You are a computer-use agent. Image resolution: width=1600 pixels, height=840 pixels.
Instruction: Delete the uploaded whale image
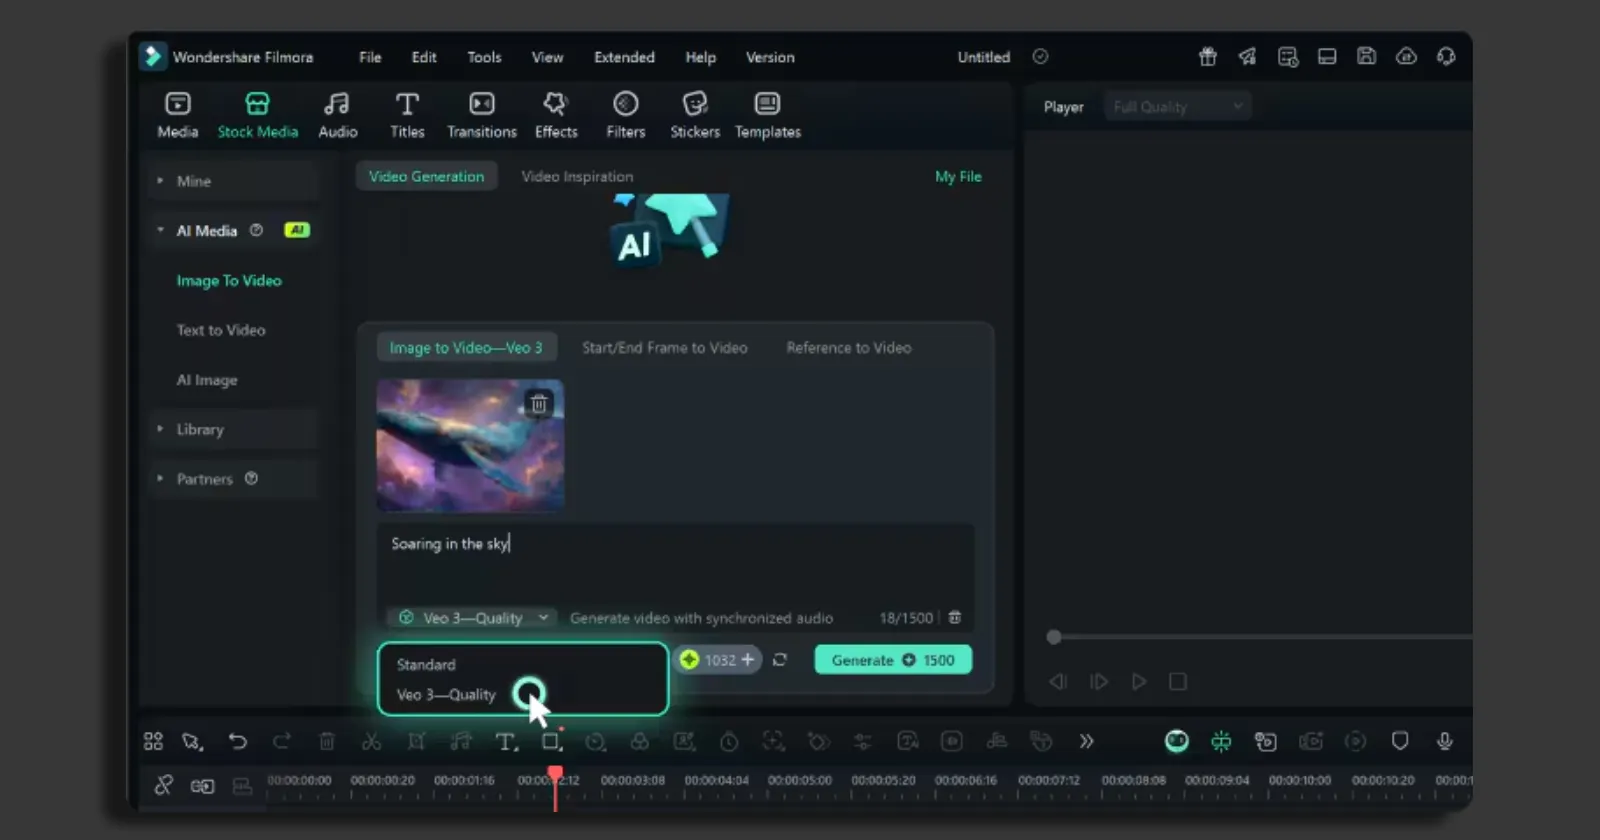pos(539,403)
